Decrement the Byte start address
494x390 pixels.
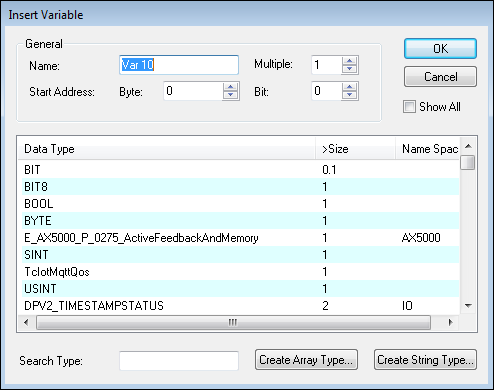coord(231,95)
